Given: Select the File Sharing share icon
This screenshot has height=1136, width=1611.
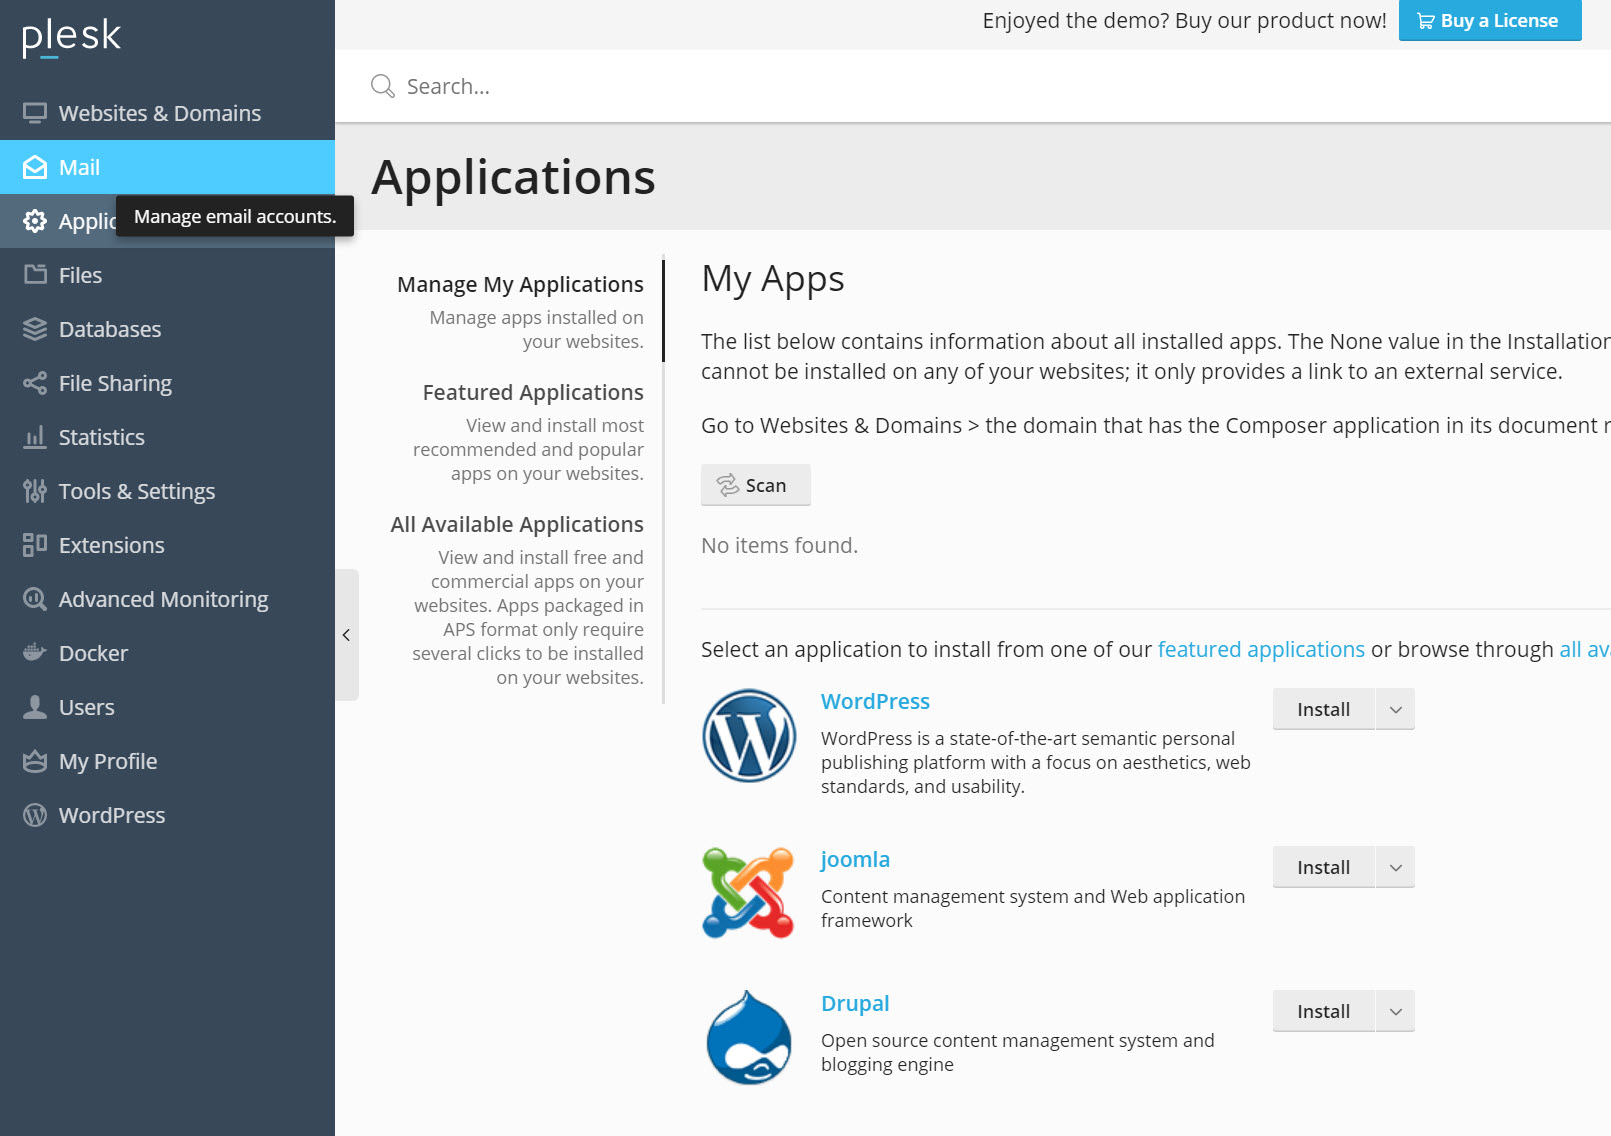Looking at the screenshot, I should point(35,383).
